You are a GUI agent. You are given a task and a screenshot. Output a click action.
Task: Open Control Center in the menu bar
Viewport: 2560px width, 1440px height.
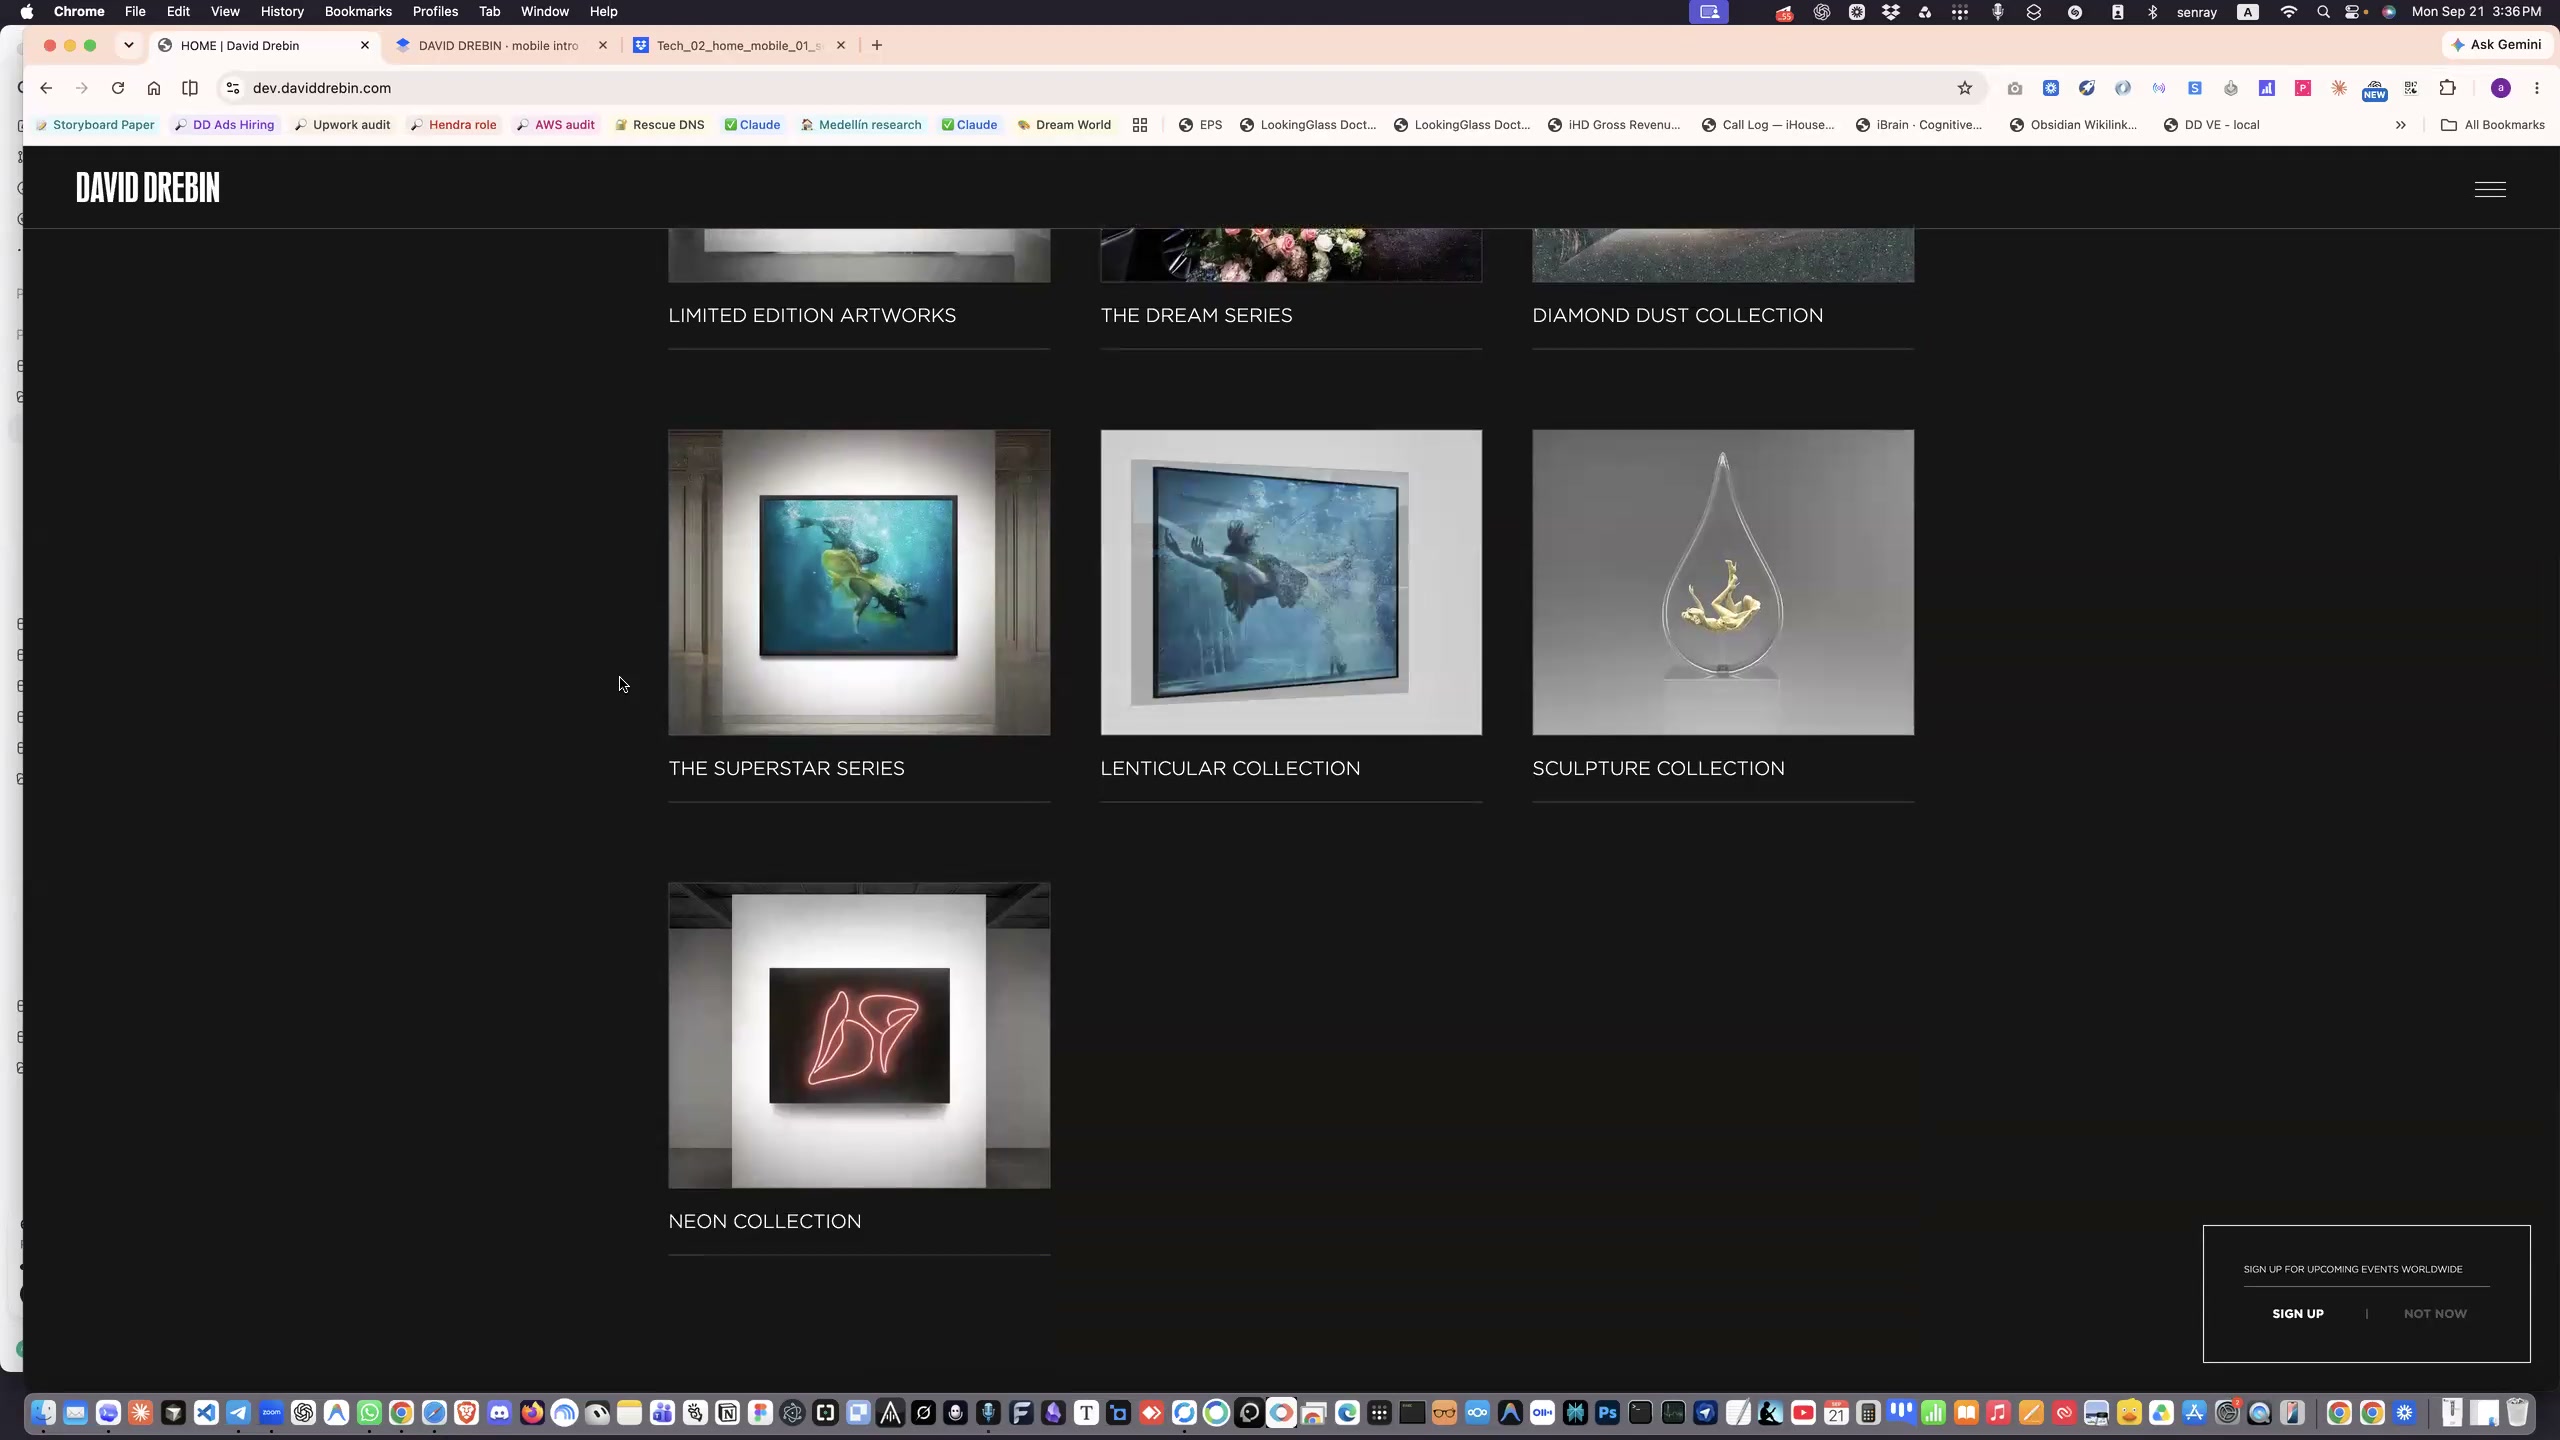coord(2352,12)
